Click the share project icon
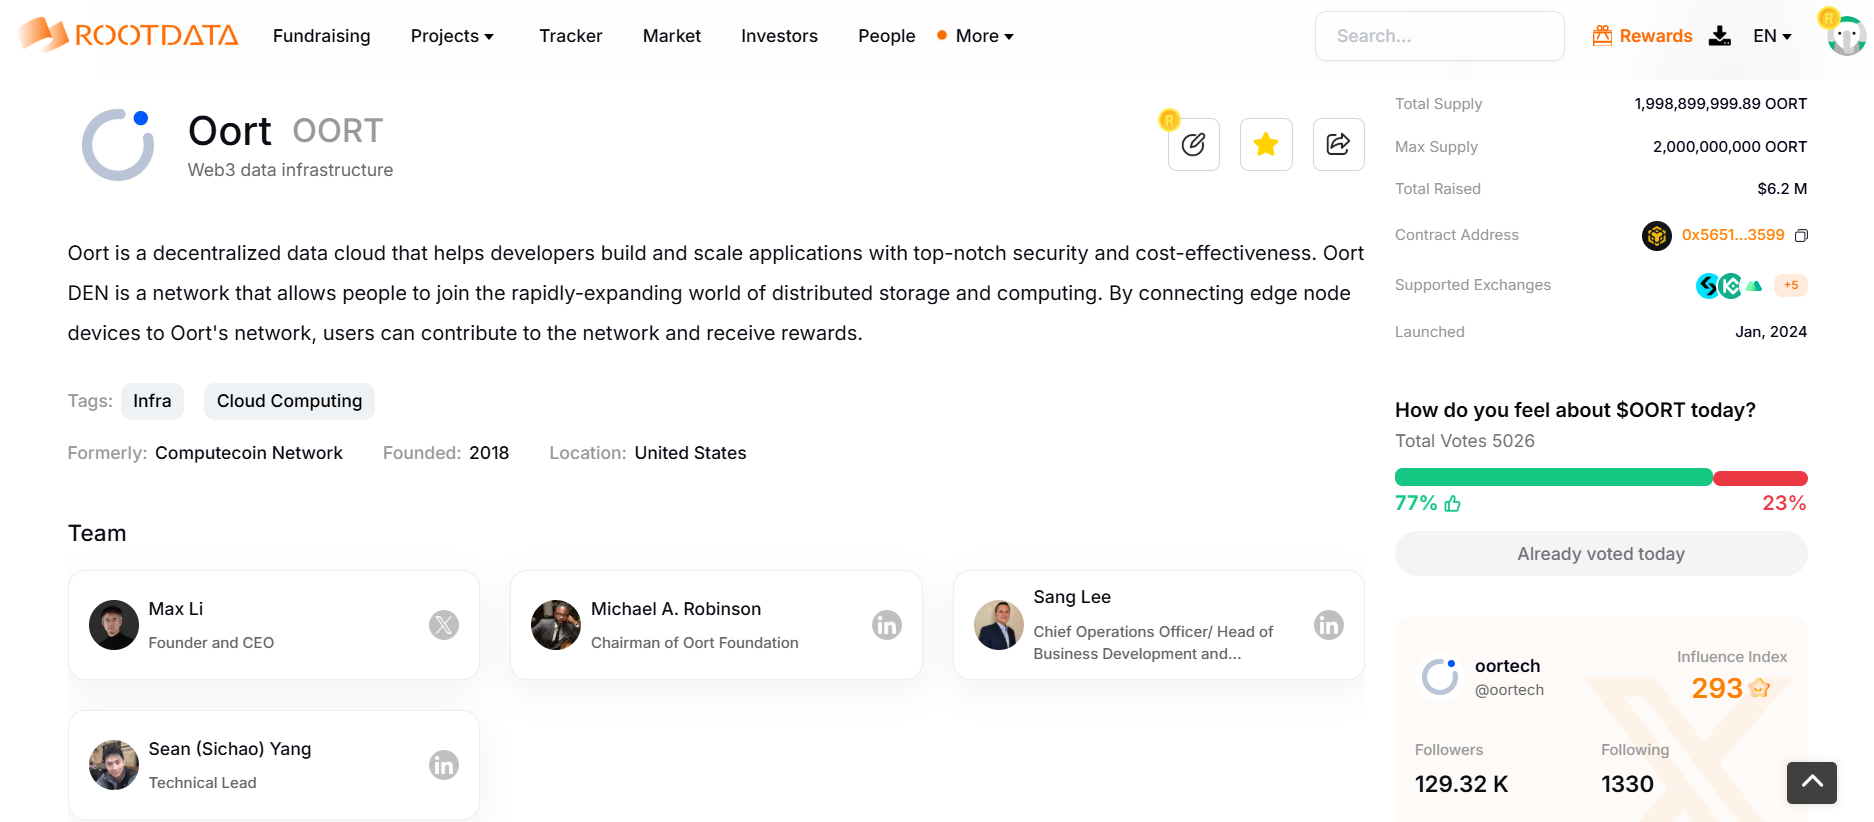 [1338, 144]
